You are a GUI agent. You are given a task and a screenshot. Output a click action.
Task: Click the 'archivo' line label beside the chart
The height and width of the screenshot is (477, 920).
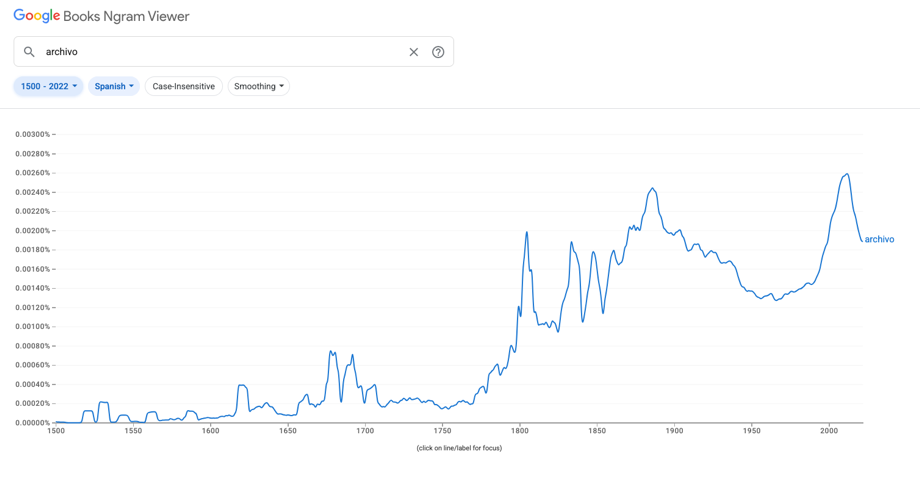pos(879,240)
